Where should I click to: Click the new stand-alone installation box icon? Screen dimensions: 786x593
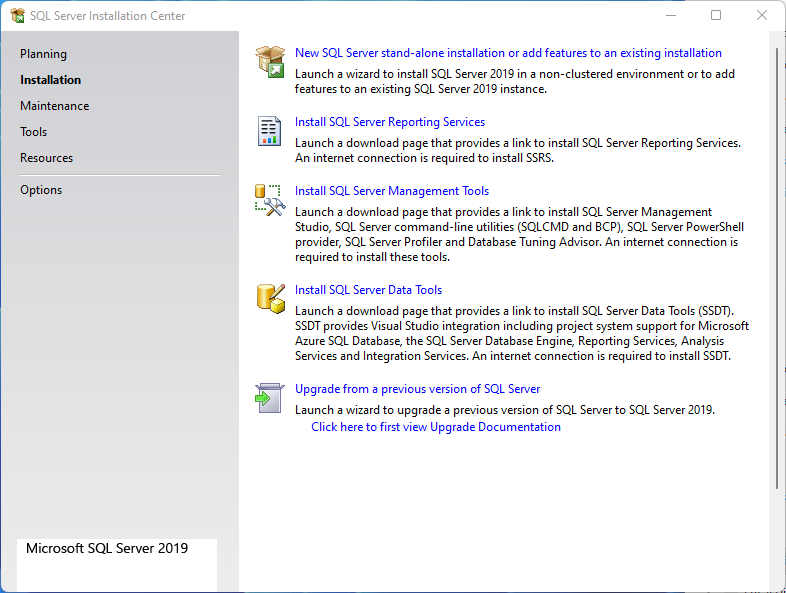pyautogui.click(x=270, y=62)
